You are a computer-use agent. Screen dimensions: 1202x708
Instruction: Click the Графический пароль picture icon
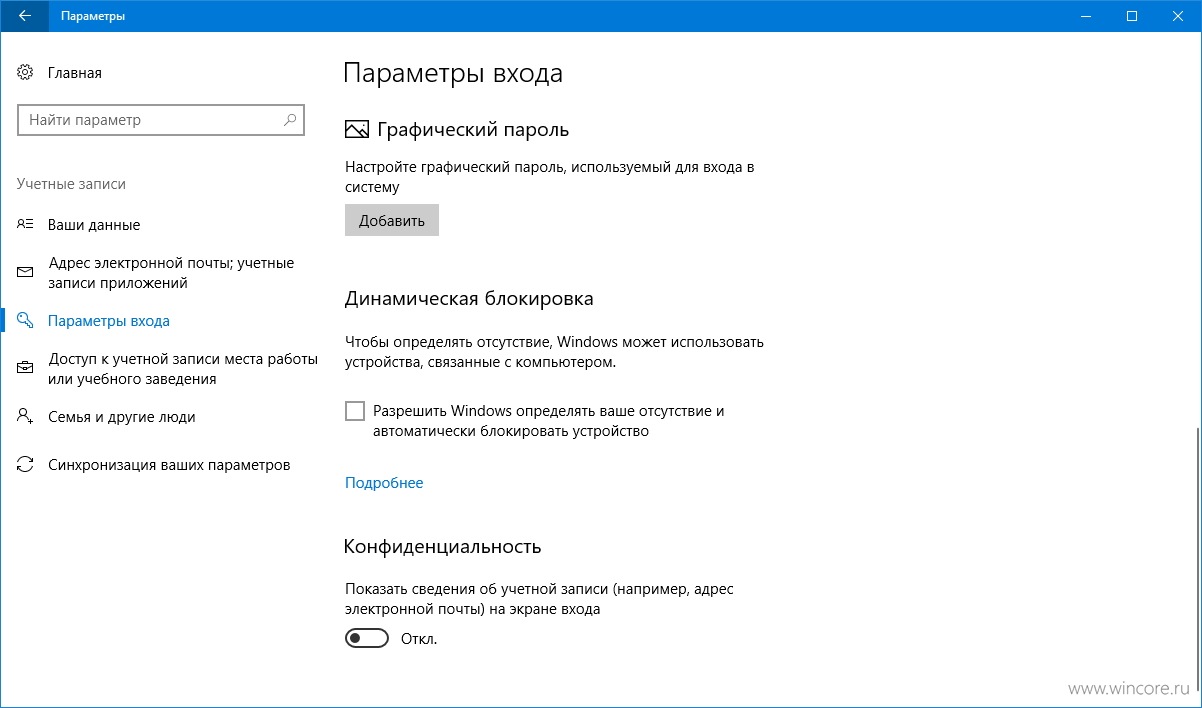click(x=357, y=130)
